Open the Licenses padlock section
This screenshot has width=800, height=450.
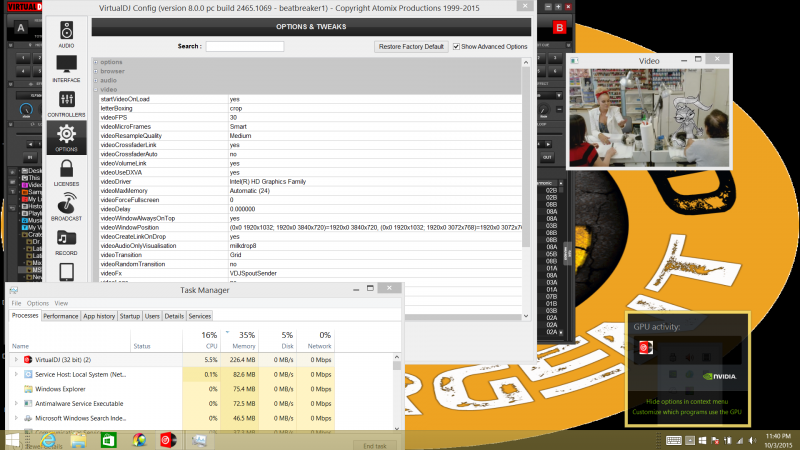coord(66,172)
